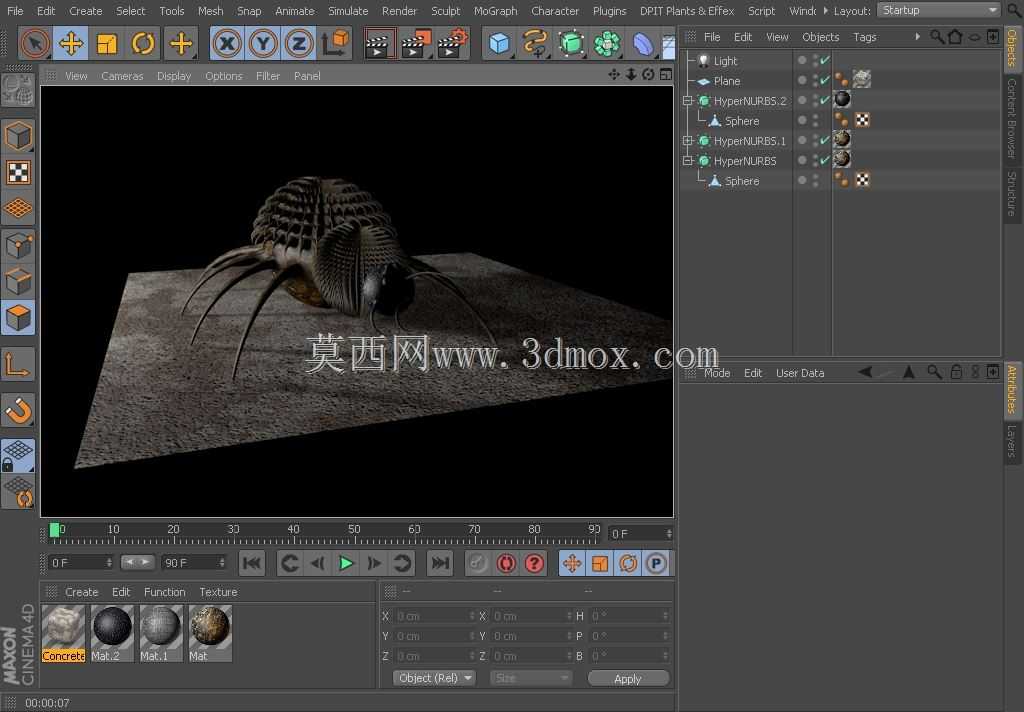Viewport: 1024px width, 712px height.
Task: Select the Concrete material swatch
Action: (x=63, y=633)
